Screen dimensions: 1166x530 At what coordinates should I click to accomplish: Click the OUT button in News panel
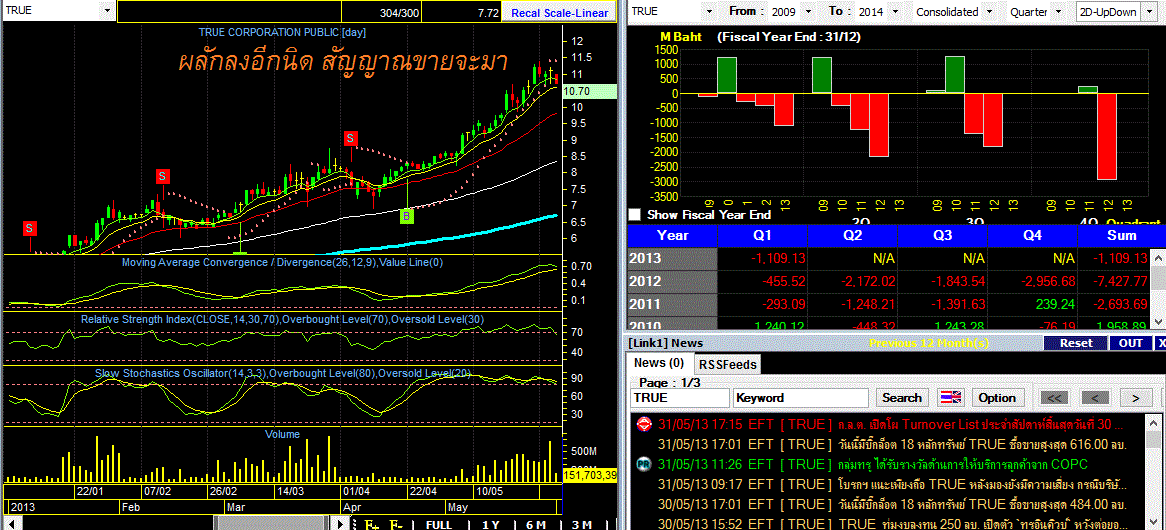click(1130, 343)
